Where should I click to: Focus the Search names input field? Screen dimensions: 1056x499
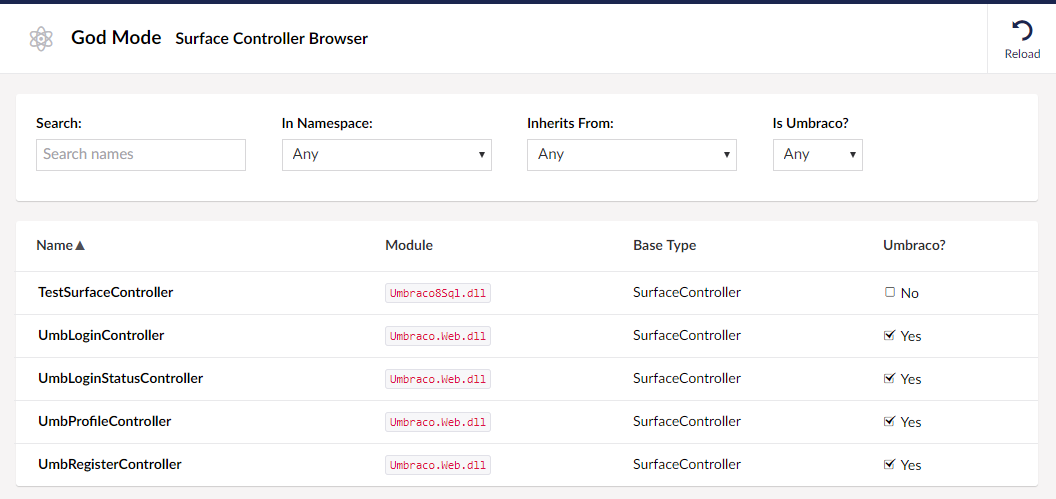pyautogui.click(x=141, y=154)
